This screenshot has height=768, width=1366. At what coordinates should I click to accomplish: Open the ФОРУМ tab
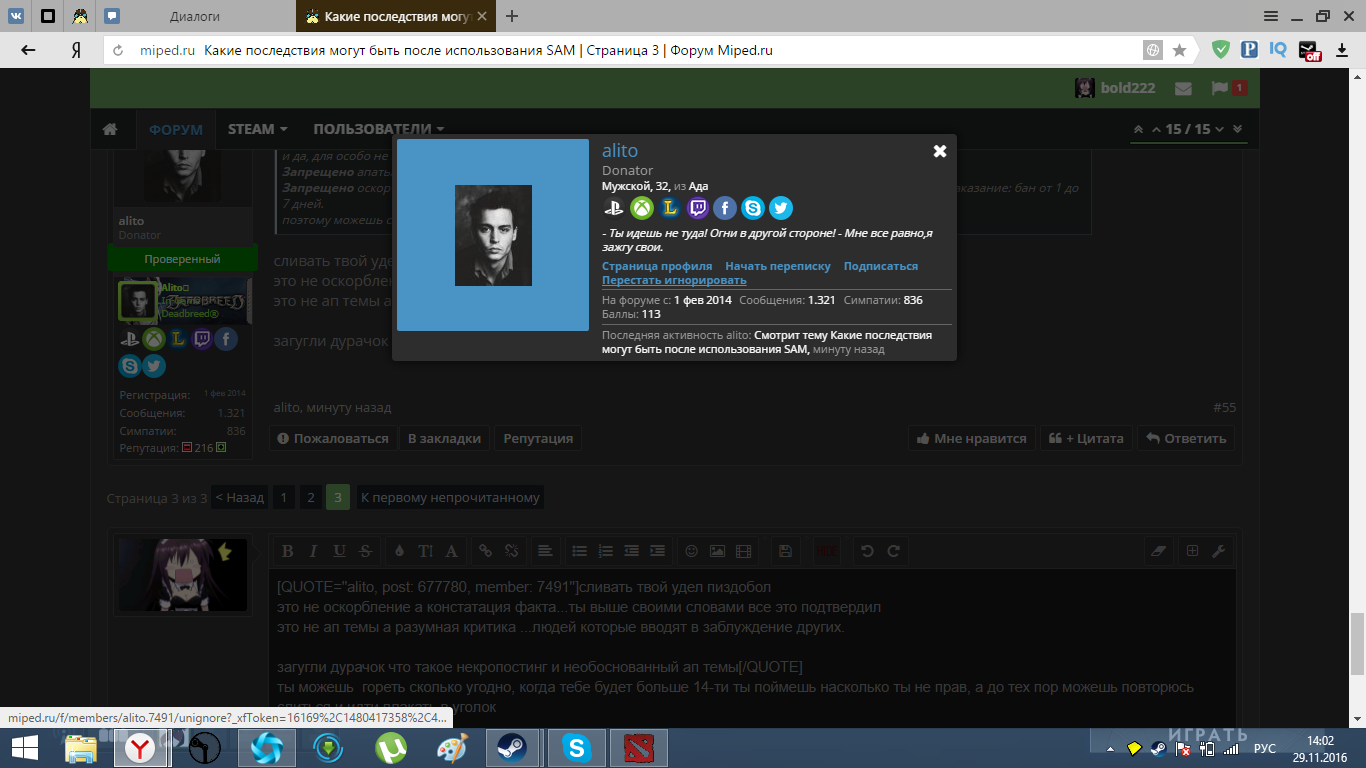176,129
